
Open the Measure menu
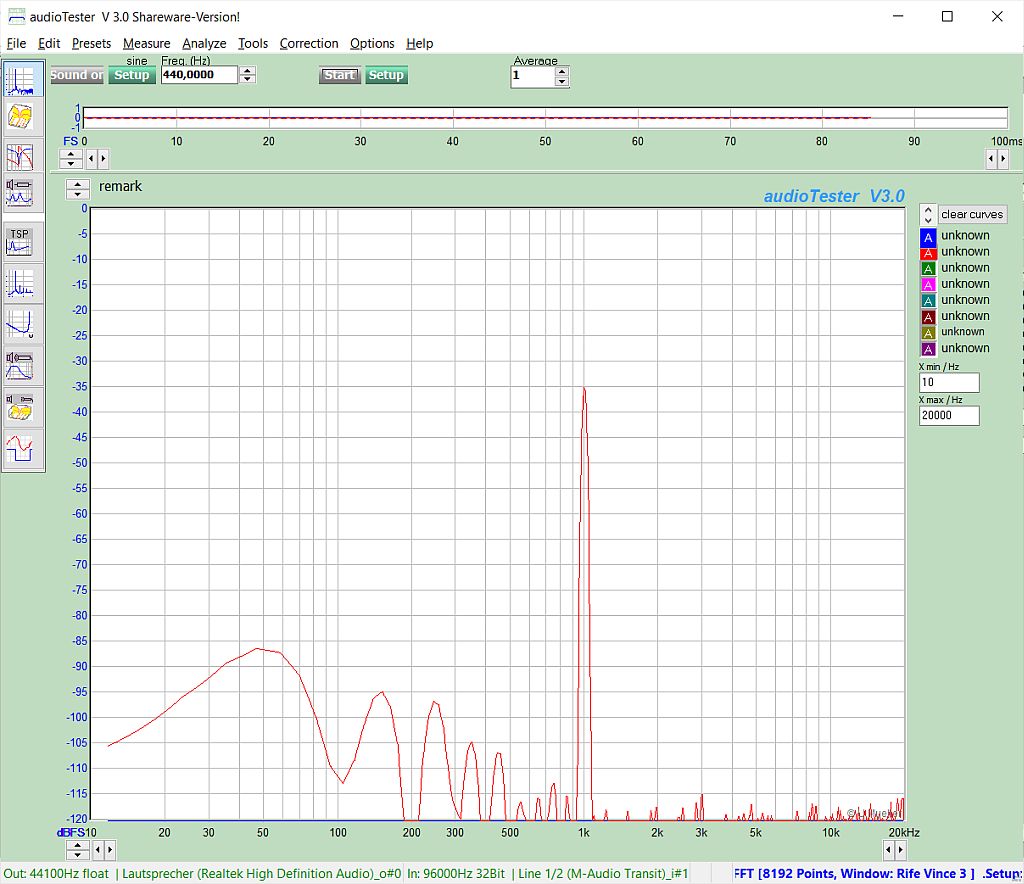pos(146,43)
